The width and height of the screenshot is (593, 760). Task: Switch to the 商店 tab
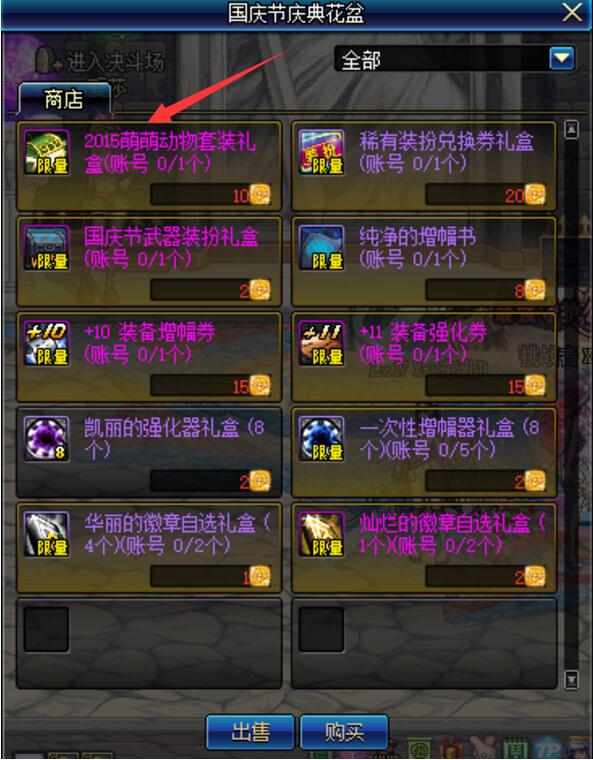[64, 99]
